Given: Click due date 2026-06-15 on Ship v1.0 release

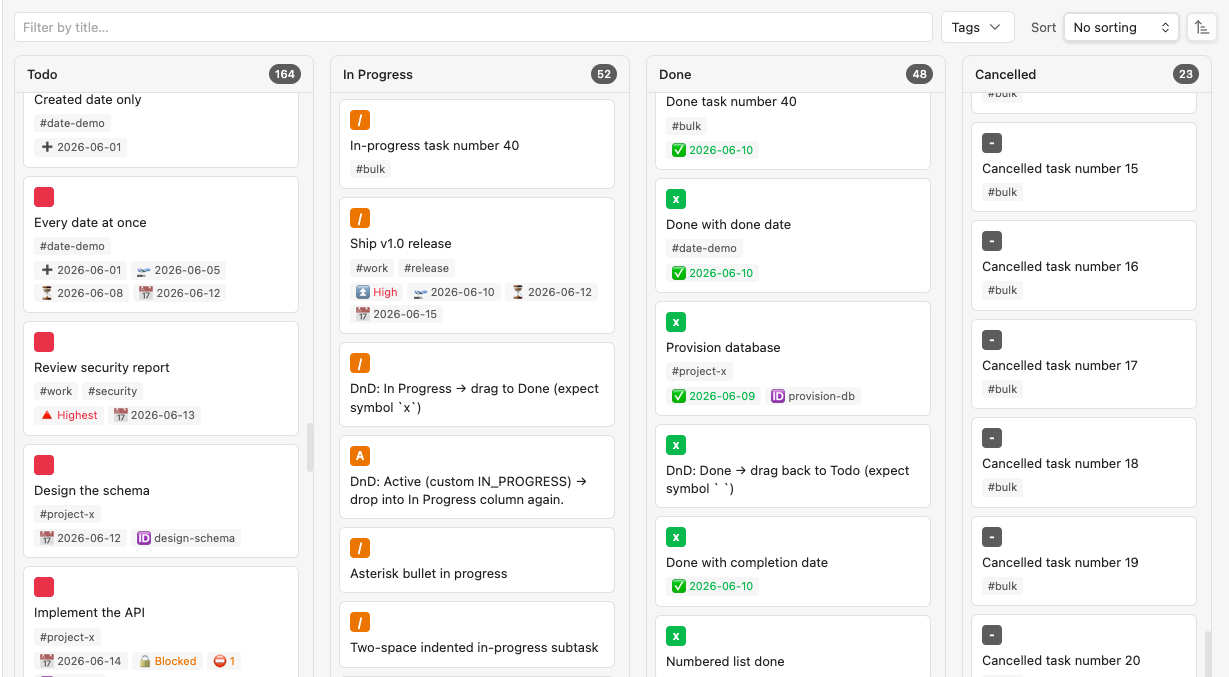Looking at the screenshot, I should (397, 314).
